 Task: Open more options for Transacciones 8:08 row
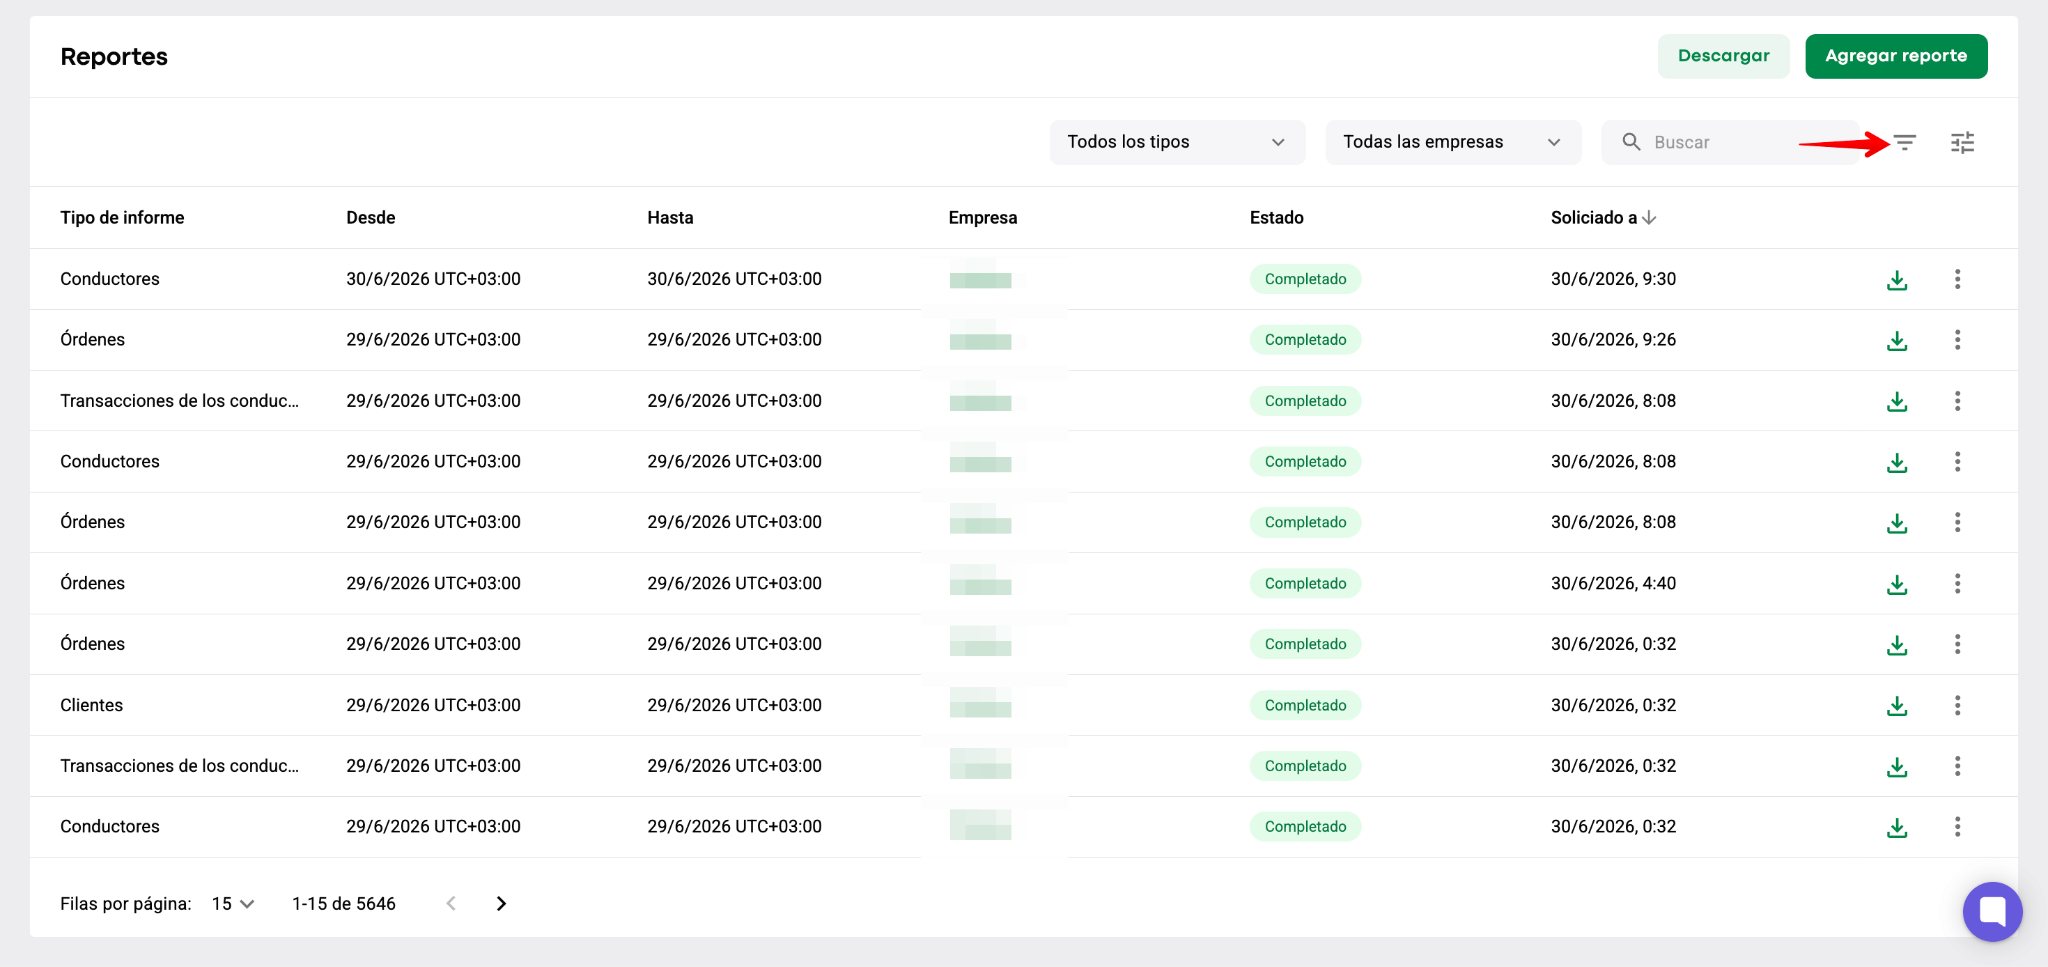pyautogui.click(x=1957, y=401)
